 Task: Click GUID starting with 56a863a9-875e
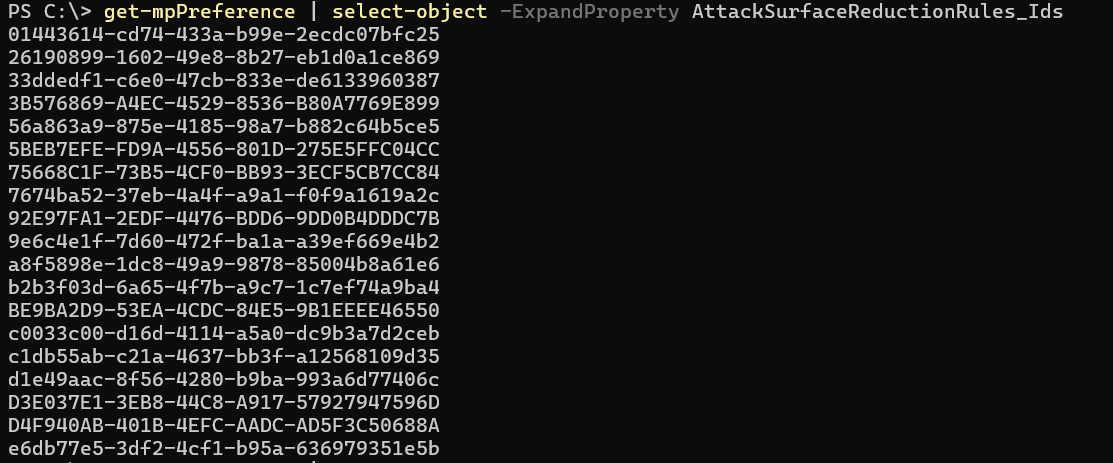pos(224,126)
